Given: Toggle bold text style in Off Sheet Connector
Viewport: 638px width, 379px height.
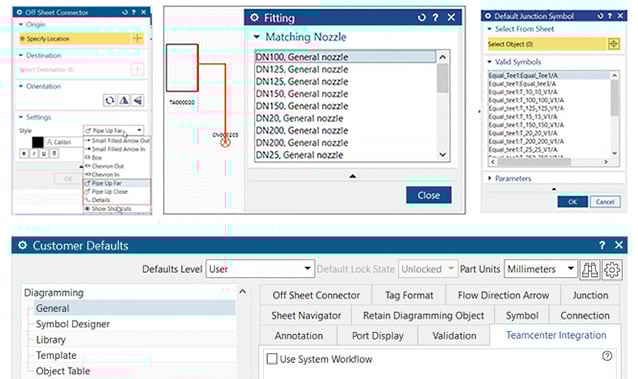Looking at the screenshot, I should 24,153.
